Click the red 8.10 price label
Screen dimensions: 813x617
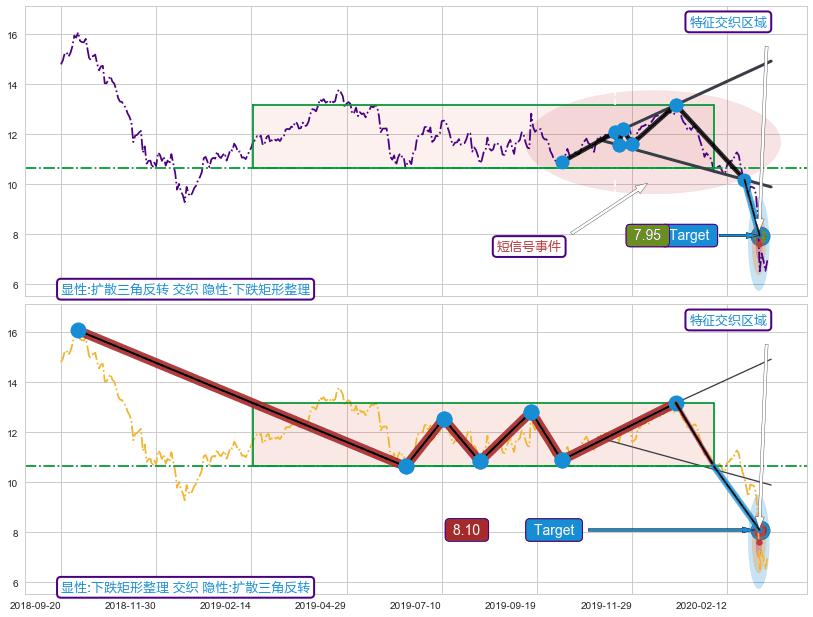click(466, 530)
